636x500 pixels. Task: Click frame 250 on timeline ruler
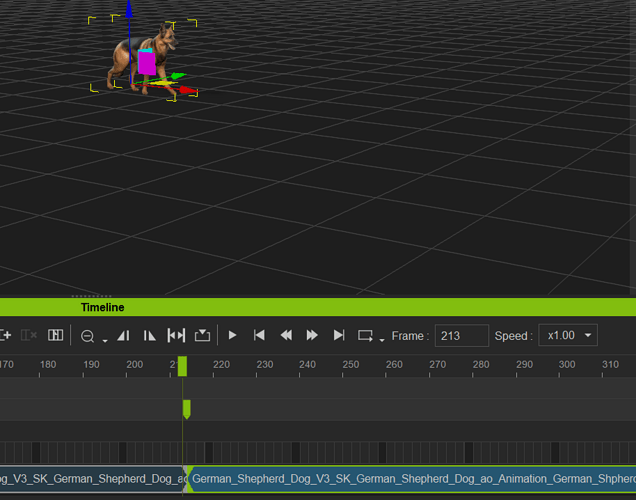pyautogui.click(x=350, y=365)
